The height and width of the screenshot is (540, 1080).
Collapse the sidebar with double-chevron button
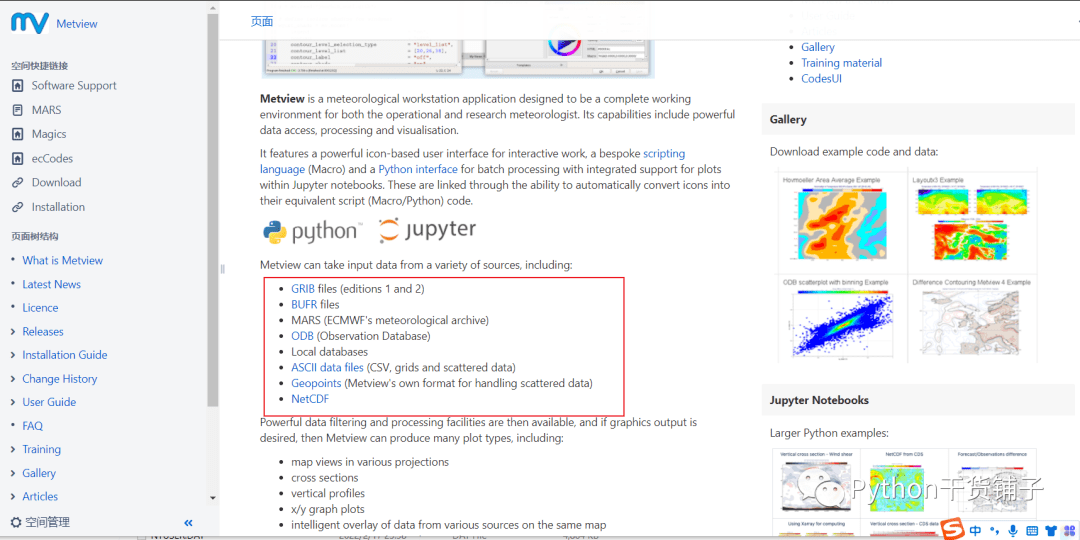tap(188, 523)
